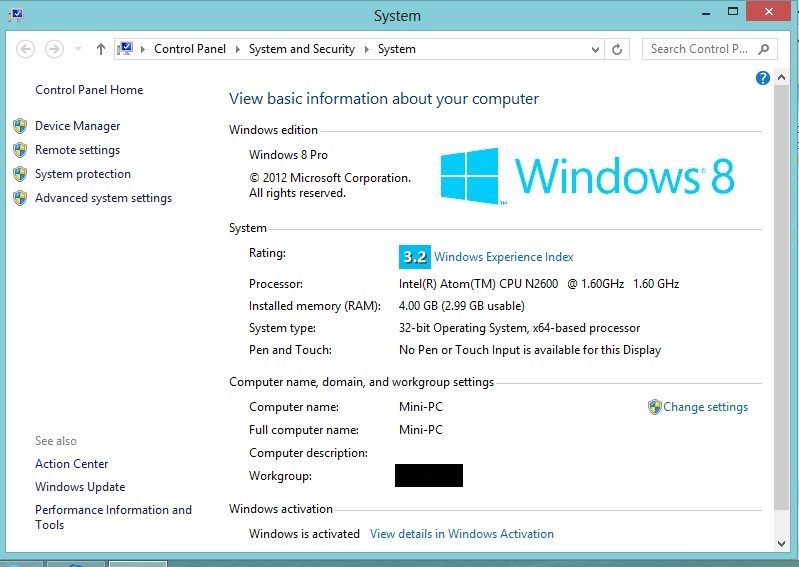The width and height of the screenshot is (799, 567).
Task: Select Computer name value 'Mini-PC'
Action: click(421, 407)
